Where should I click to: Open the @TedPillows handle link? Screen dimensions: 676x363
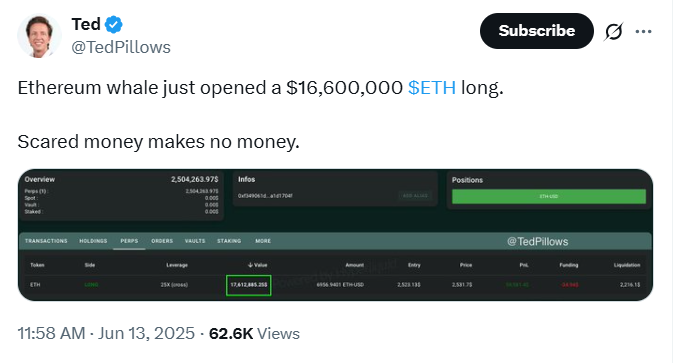pos(121,47)
